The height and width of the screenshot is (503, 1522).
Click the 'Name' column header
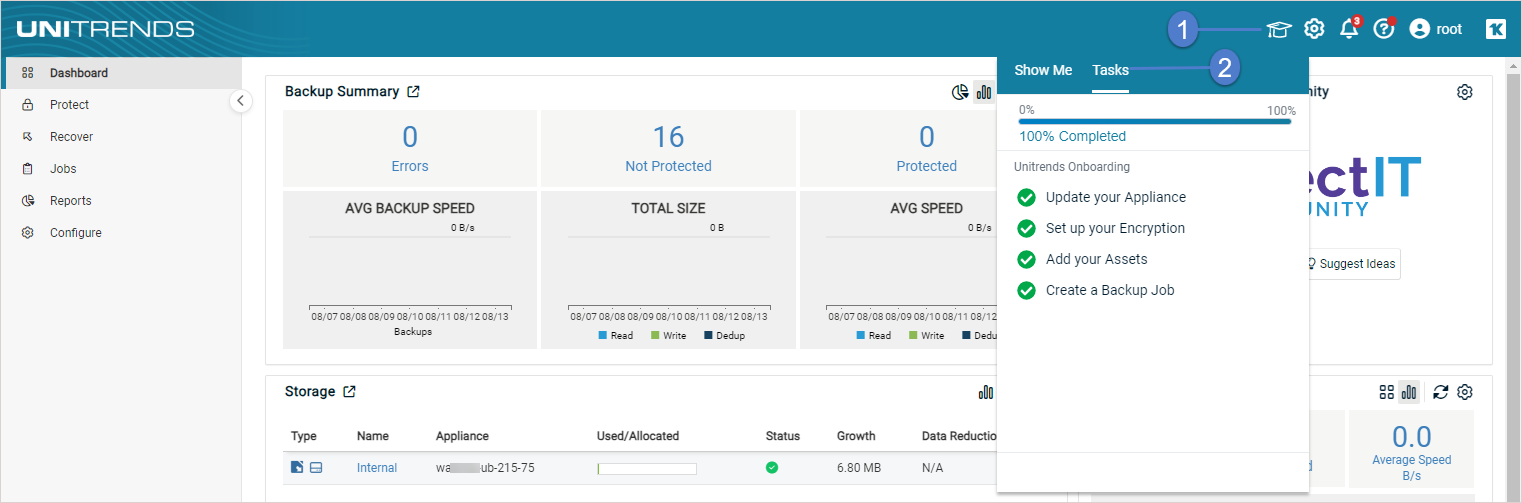(x=373, y=436)
